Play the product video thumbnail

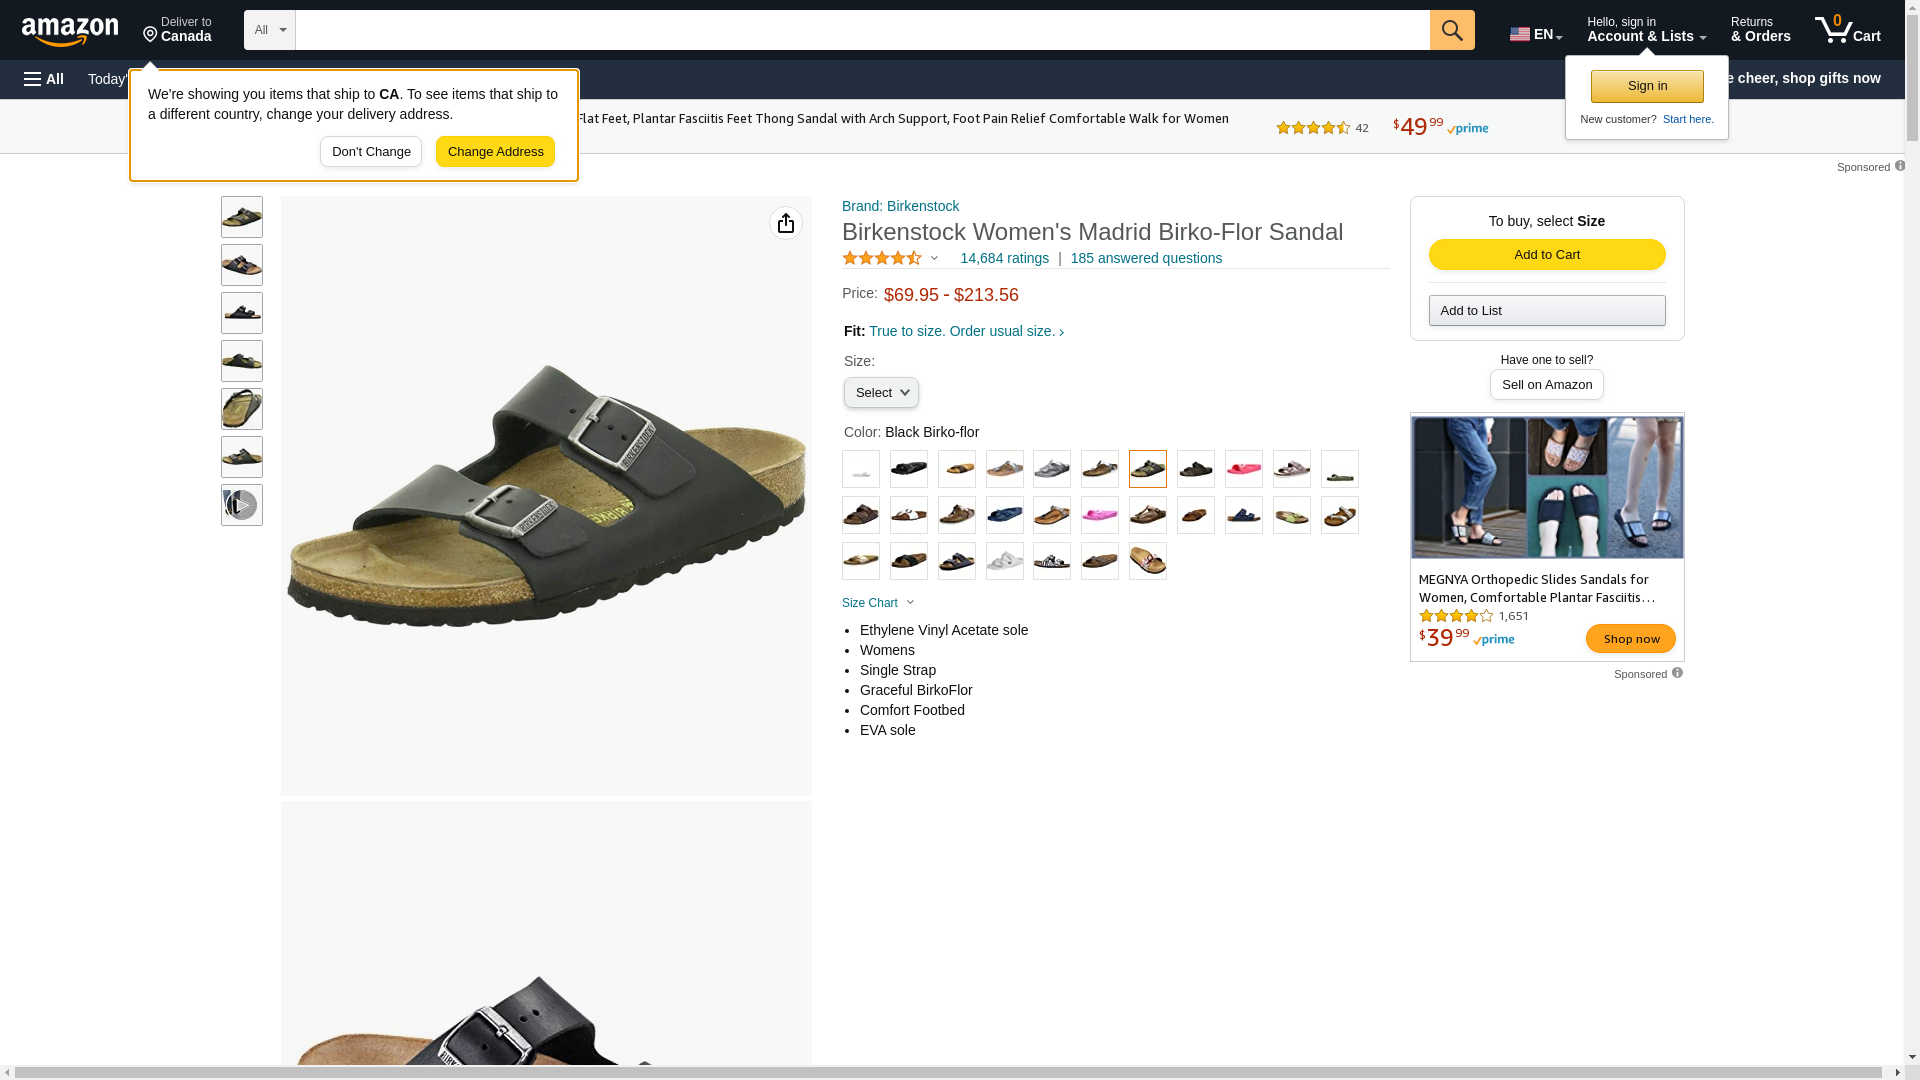tap(242, 505)
